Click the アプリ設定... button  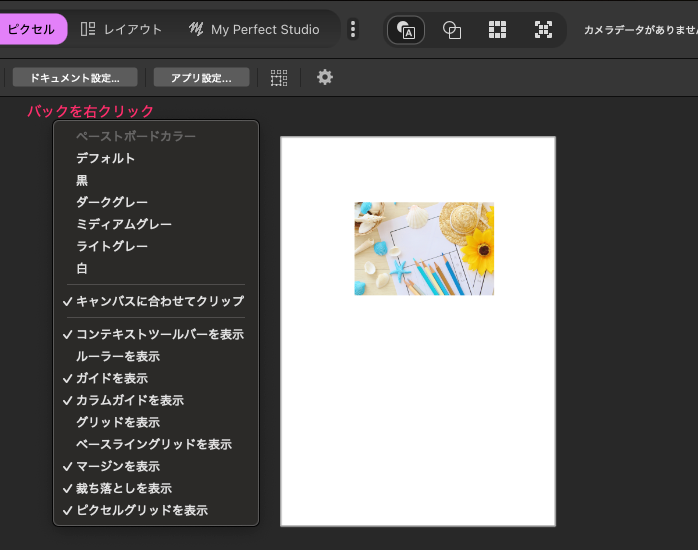tap(201, 77)
